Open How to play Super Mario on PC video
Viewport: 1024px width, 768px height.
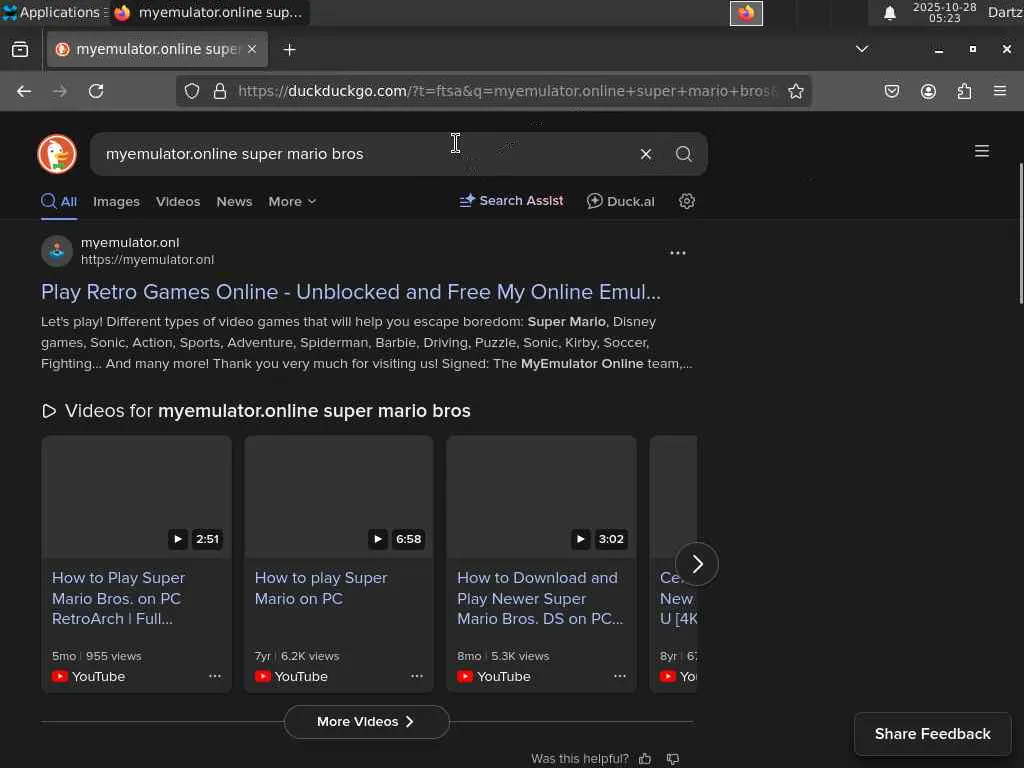(x=321, y=588)
